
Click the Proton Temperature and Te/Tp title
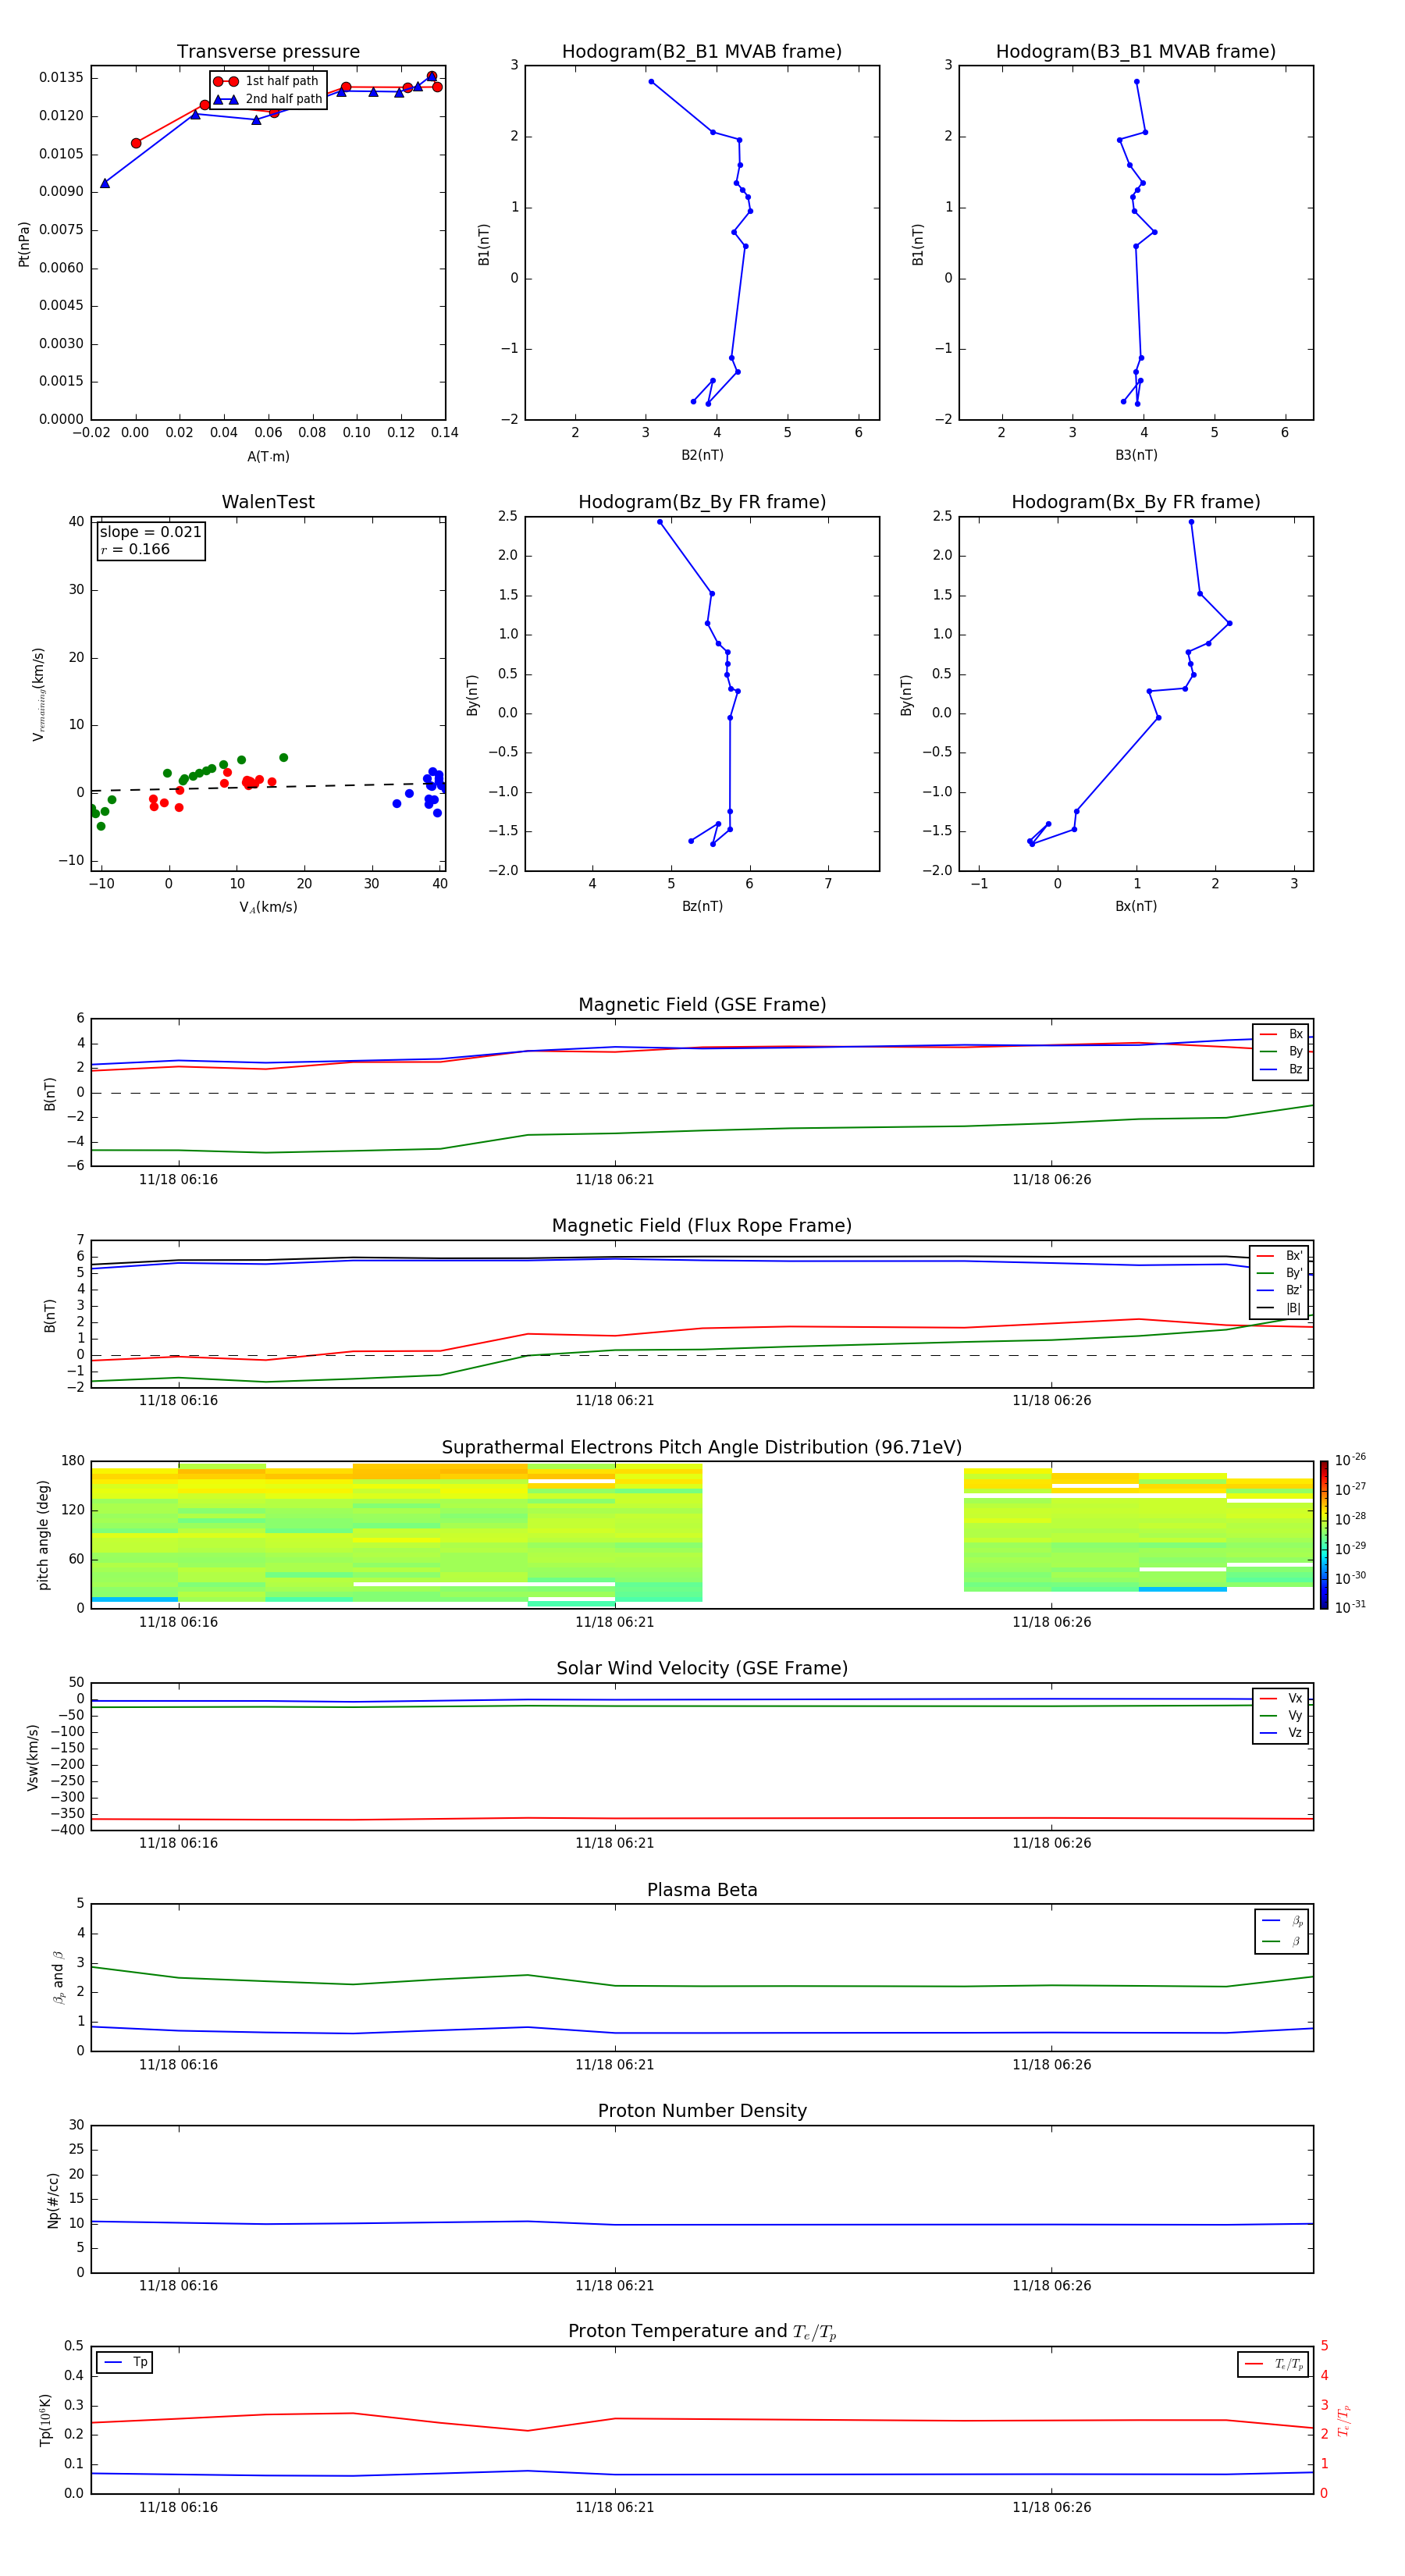pos(702,2332)
